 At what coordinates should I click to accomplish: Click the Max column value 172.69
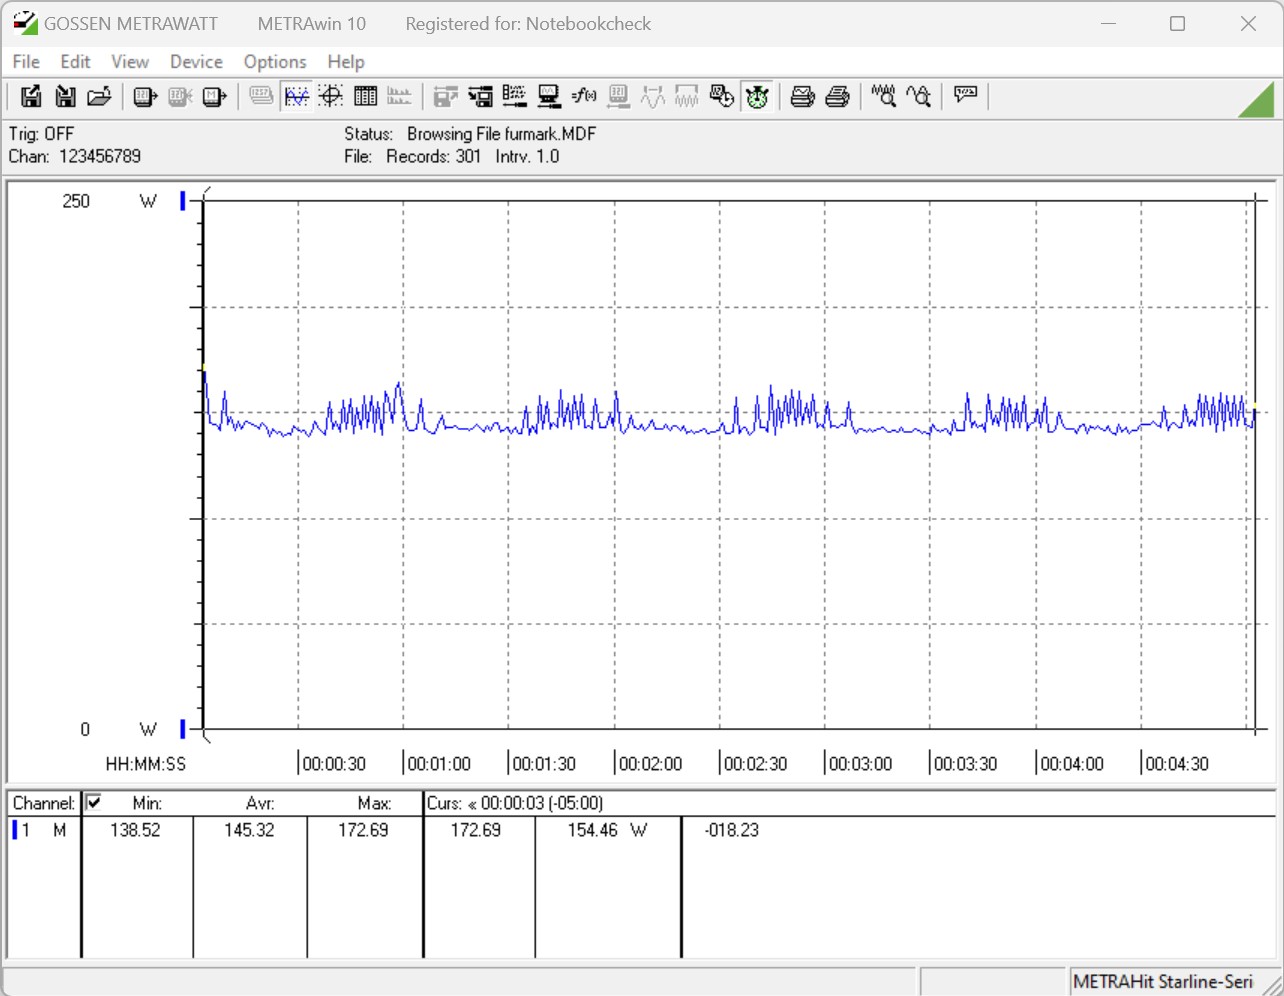click(x=363, y=830)
